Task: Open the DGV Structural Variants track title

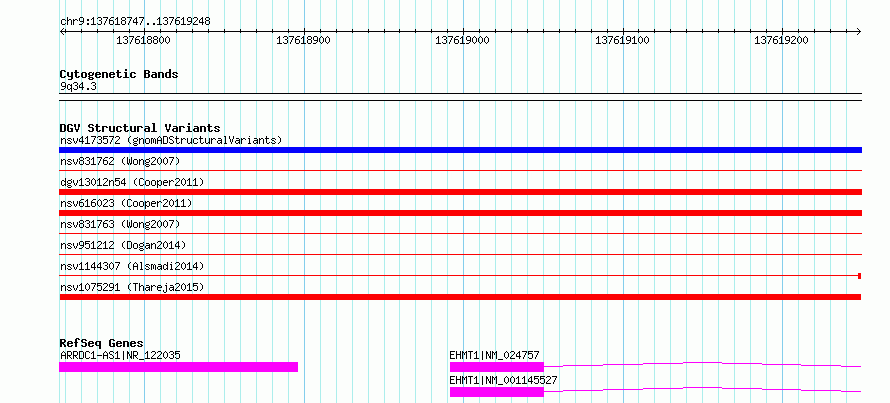Action: click(140, 128)
